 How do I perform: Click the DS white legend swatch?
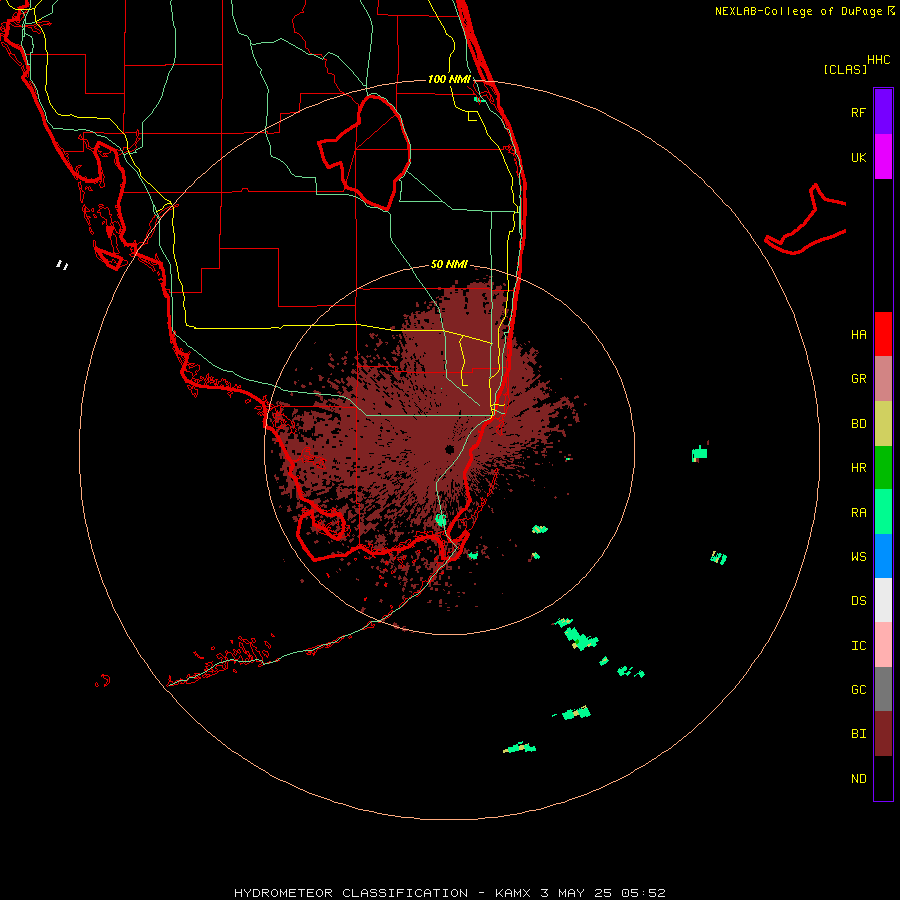pos(883,600)
